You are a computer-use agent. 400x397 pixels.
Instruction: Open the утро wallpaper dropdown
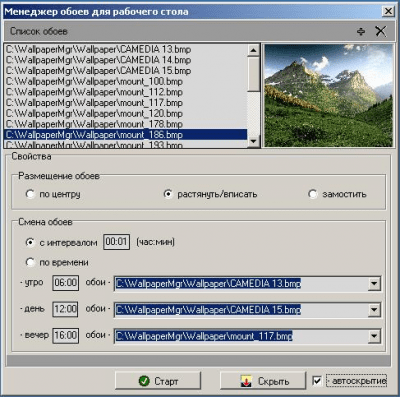[x=374, y=284]
